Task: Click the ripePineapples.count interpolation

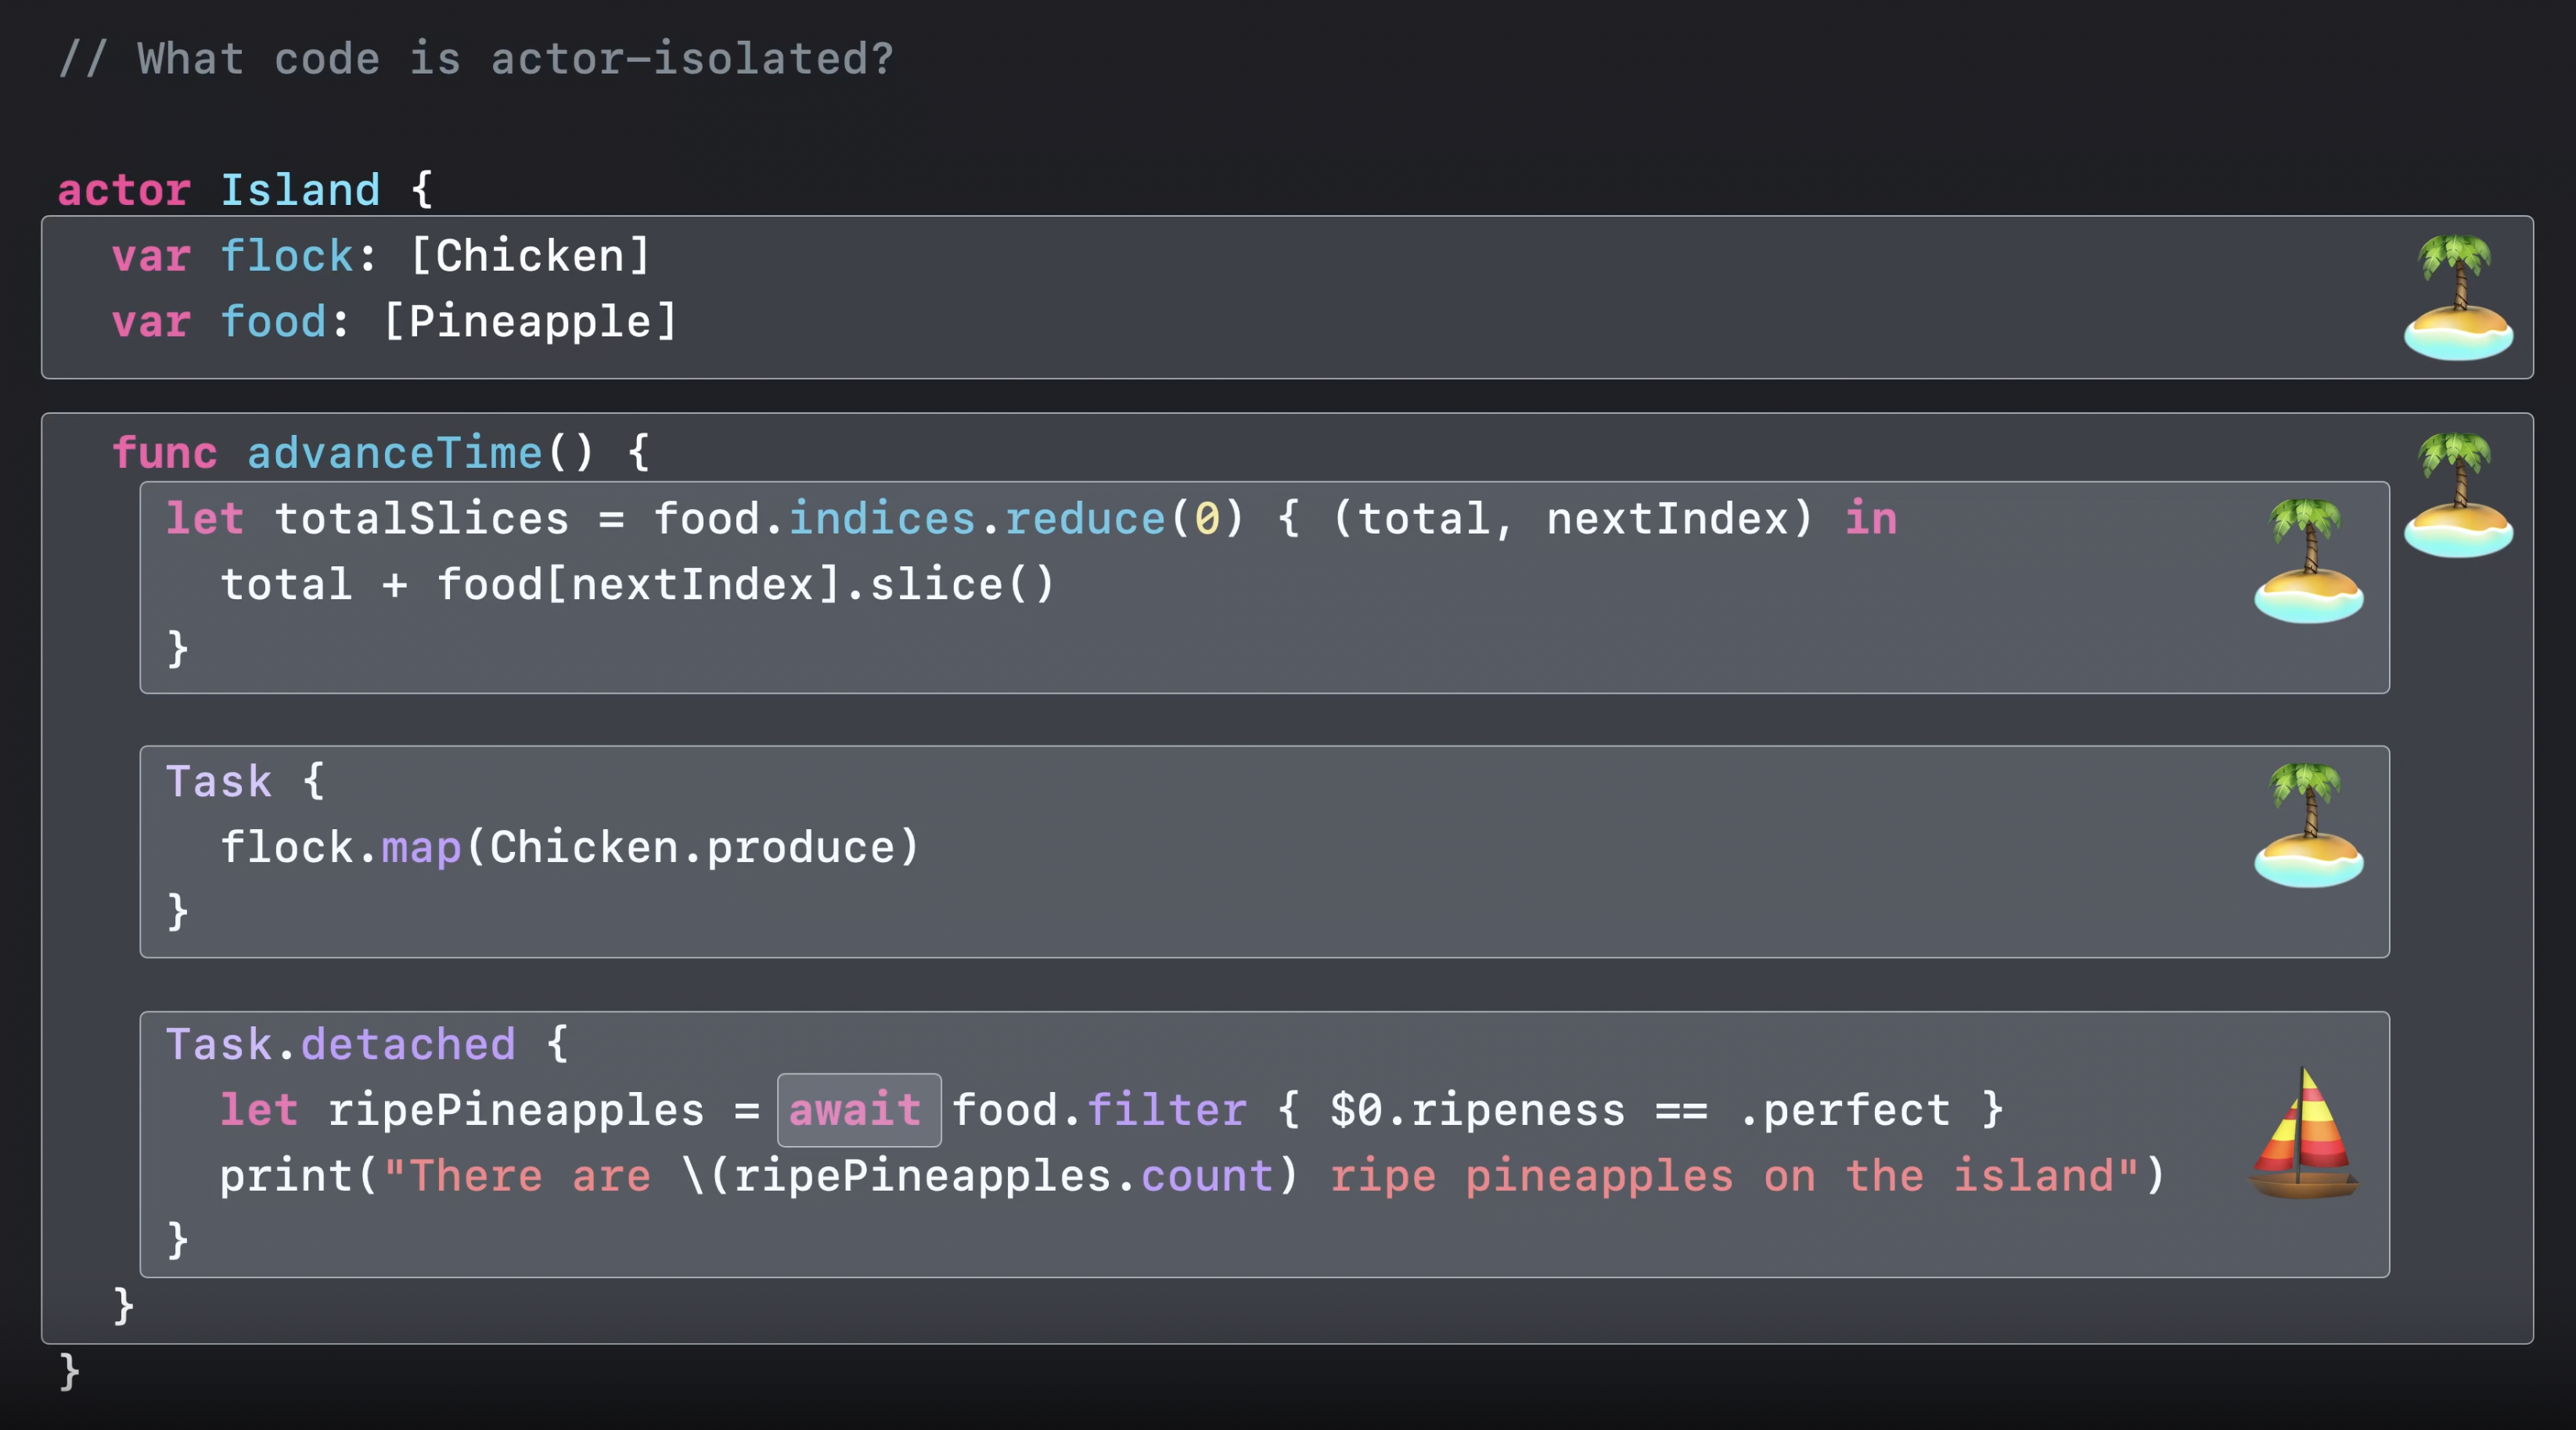Action: point(1004,1176)
